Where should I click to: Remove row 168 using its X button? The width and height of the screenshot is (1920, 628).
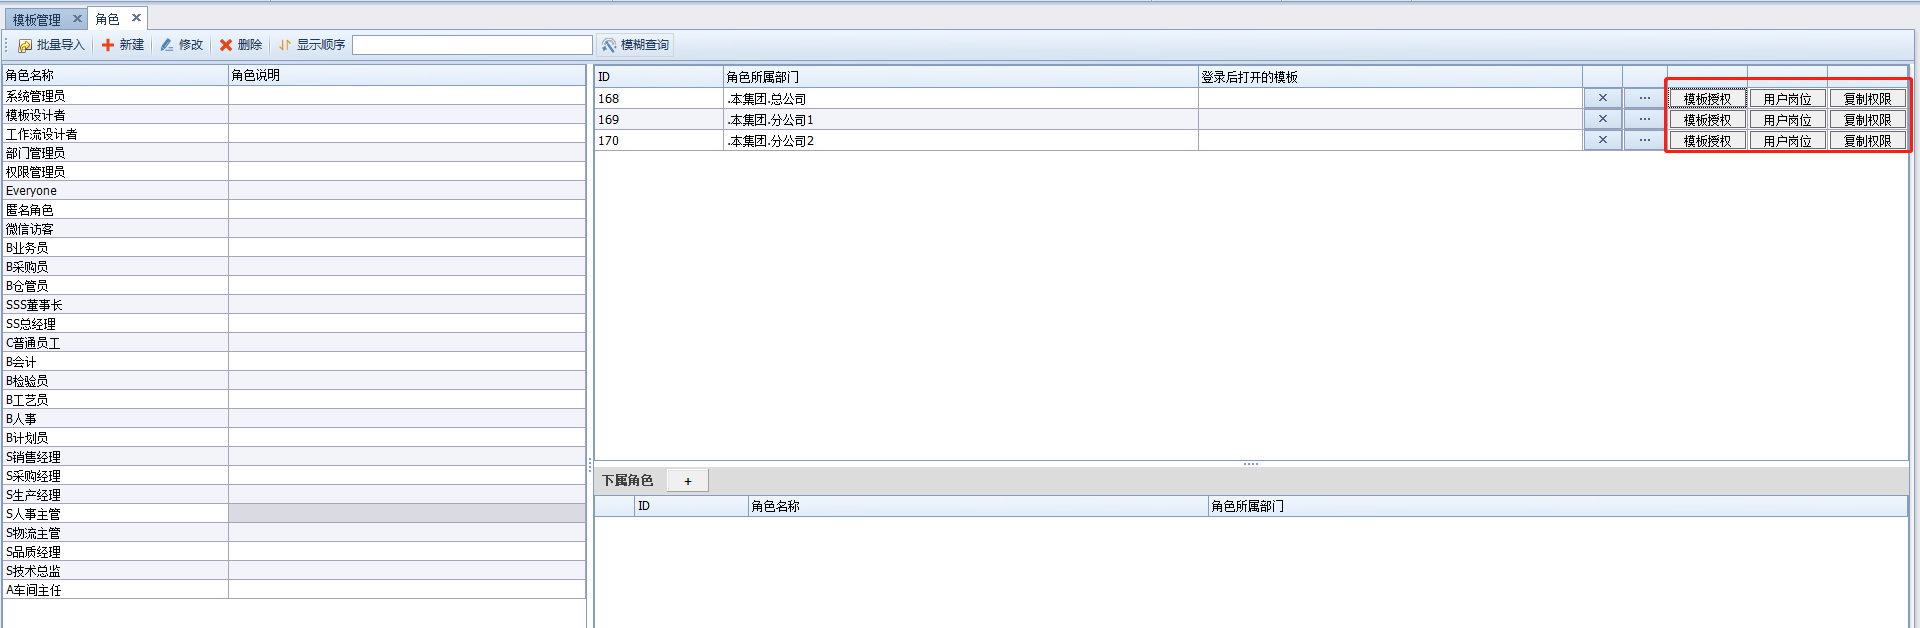pyautogui.click(x=1602, y=98)
